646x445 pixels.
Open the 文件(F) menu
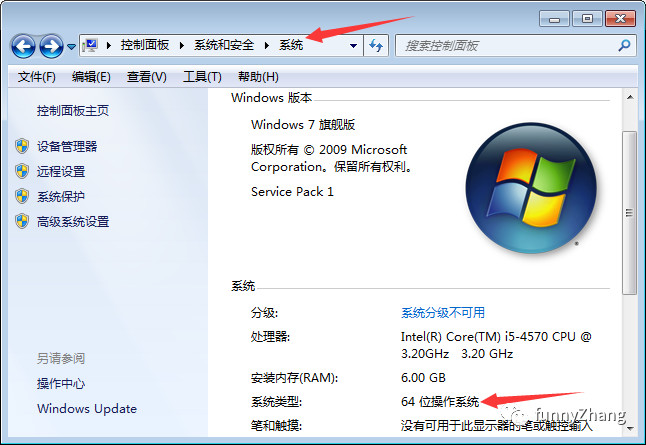[36, 77]
